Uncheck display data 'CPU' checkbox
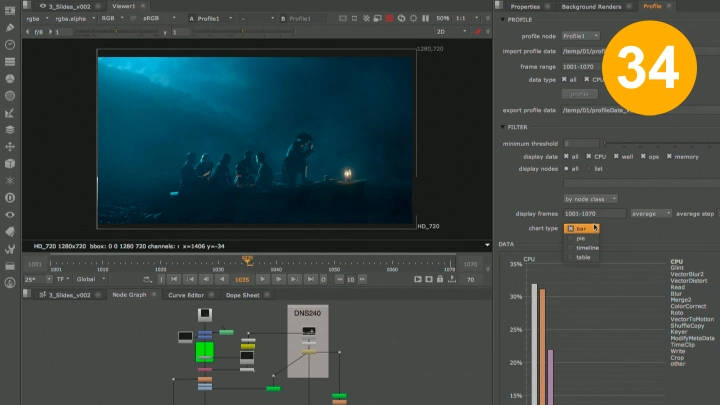 click(x=589, y=157)
